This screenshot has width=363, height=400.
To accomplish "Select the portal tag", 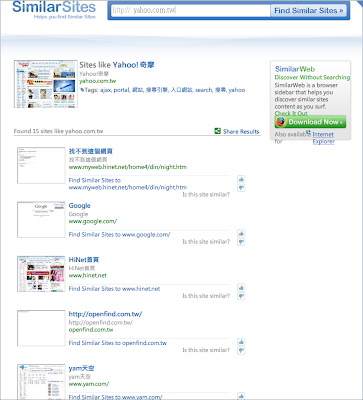I will tap(121, 90).
